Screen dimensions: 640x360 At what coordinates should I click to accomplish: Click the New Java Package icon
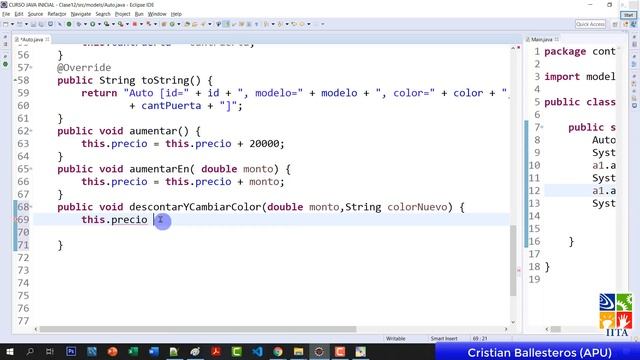[x=164, y=24]
